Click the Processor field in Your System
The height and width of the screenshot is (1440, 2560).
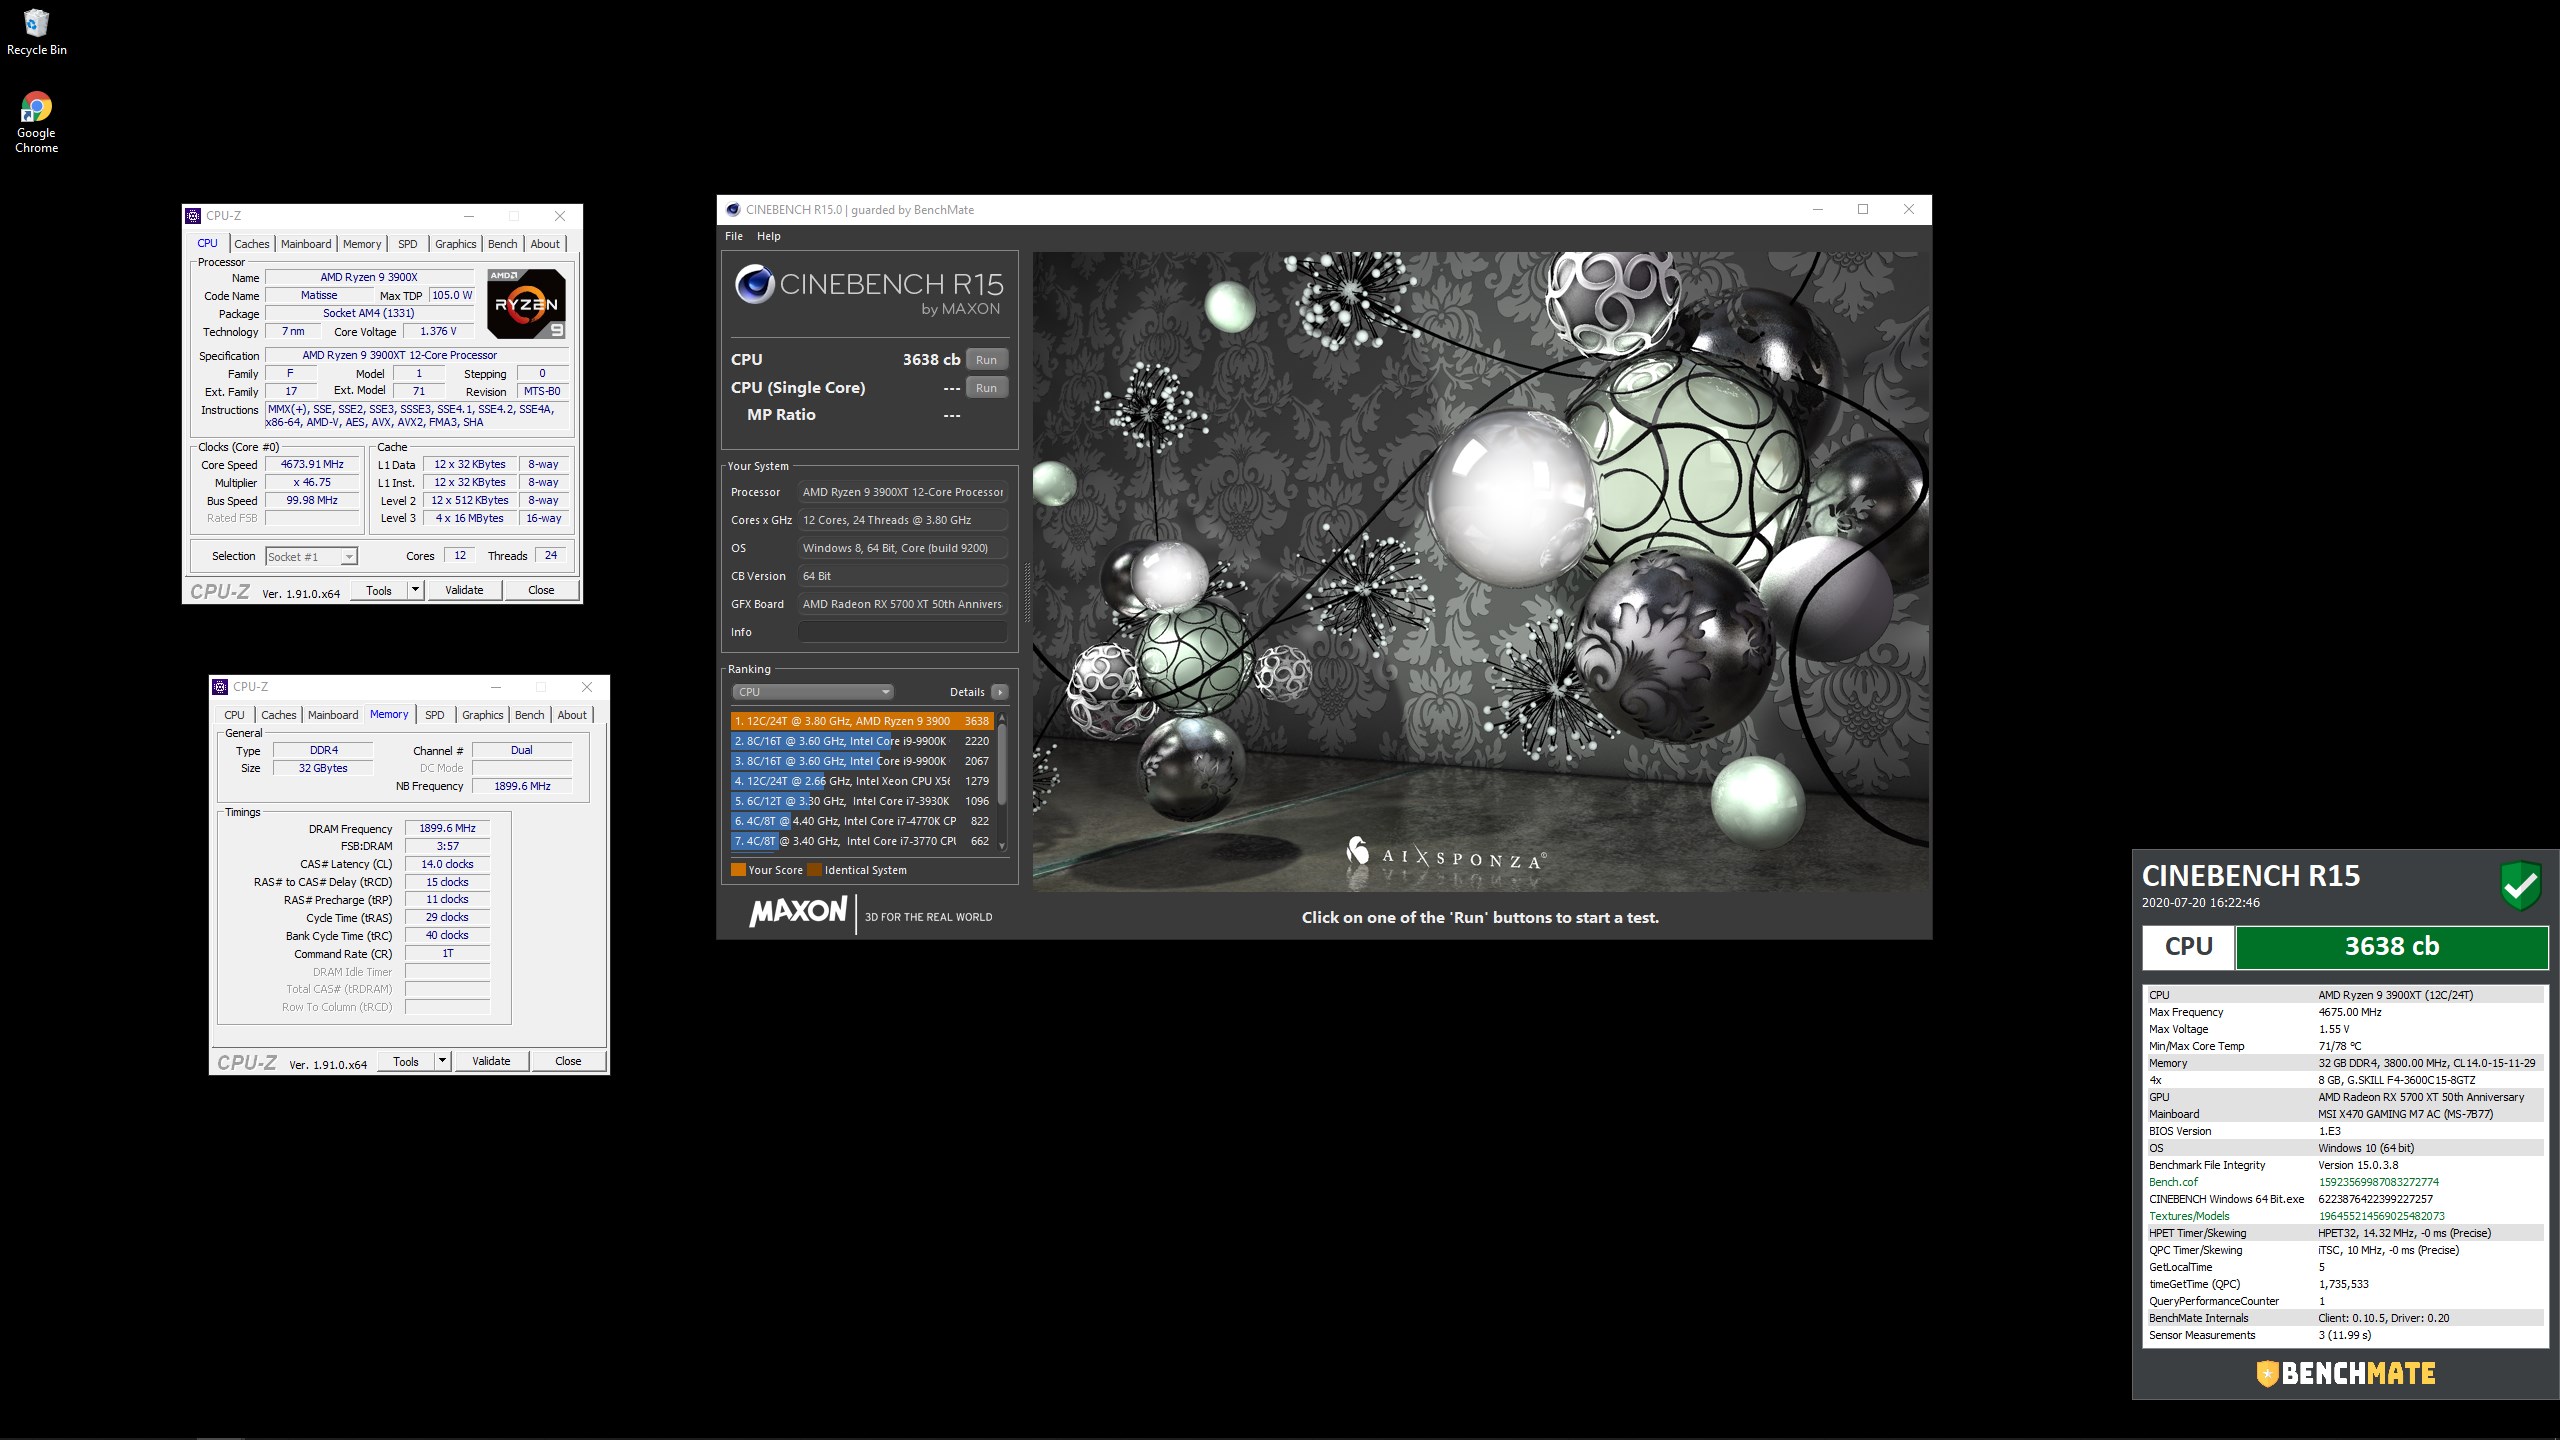click(x=902, y=492)
